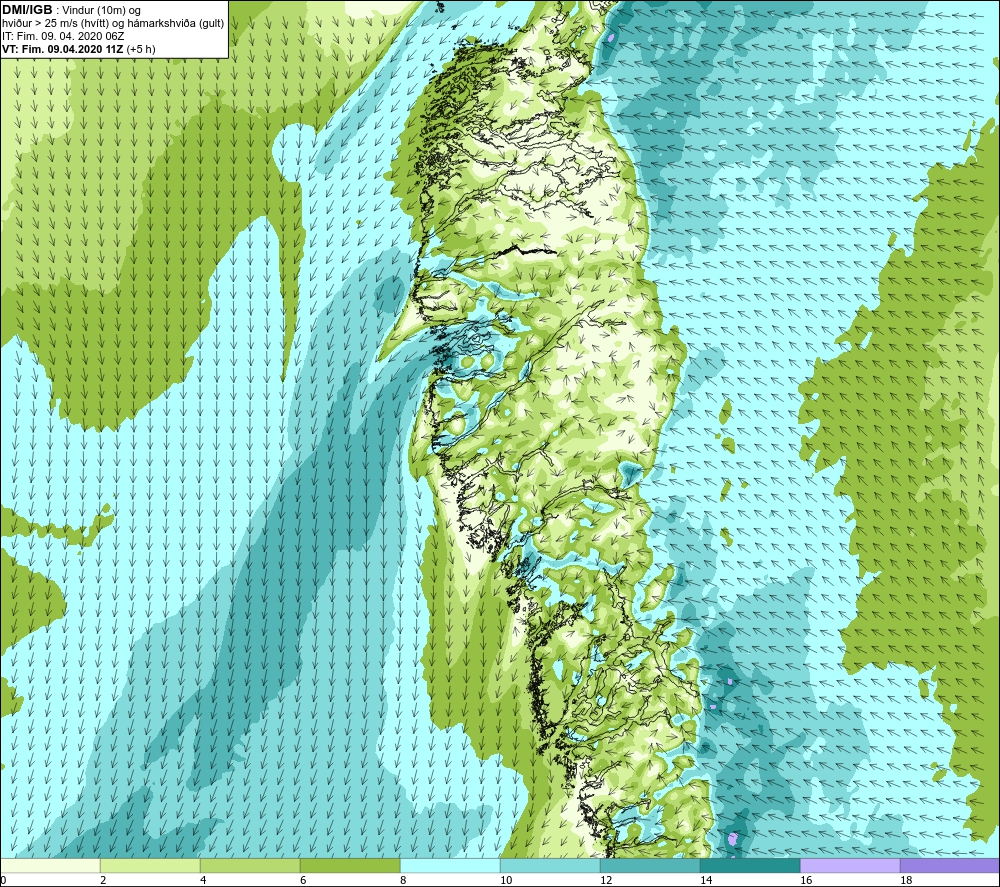Image resolution: width=1000 pixels, height=887 pixels.
Task: Click the '14' scale label
Action: 706,880
